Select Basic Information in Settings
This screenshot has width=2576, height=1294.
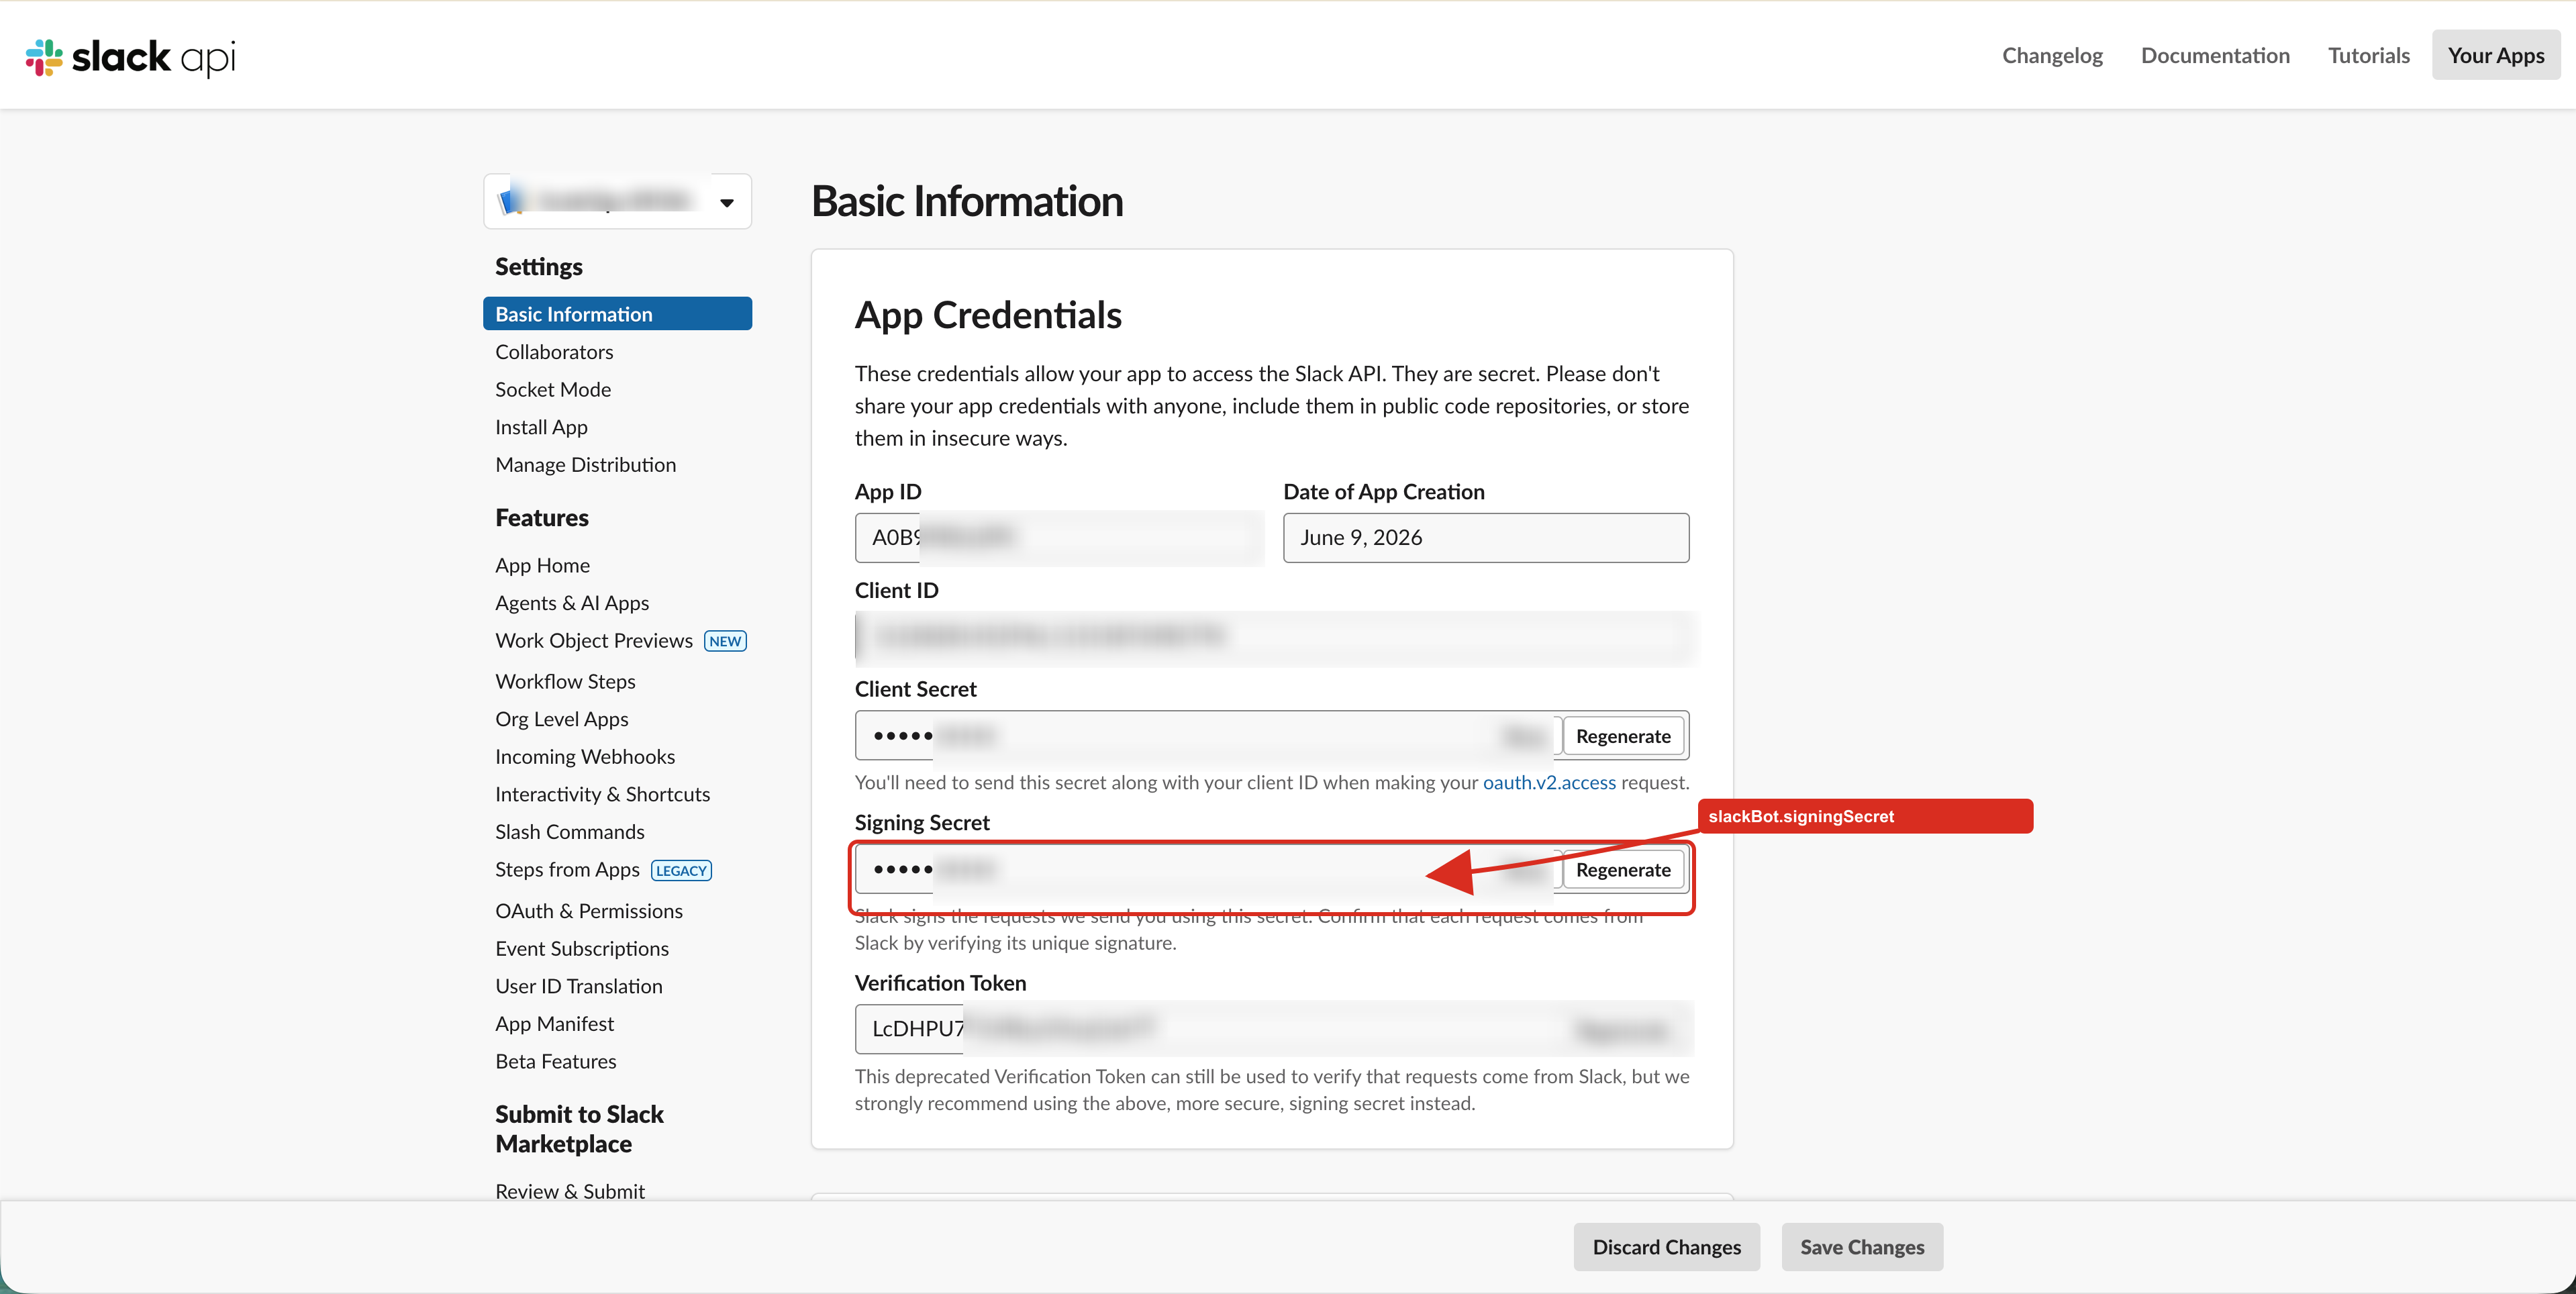point(617,314)
